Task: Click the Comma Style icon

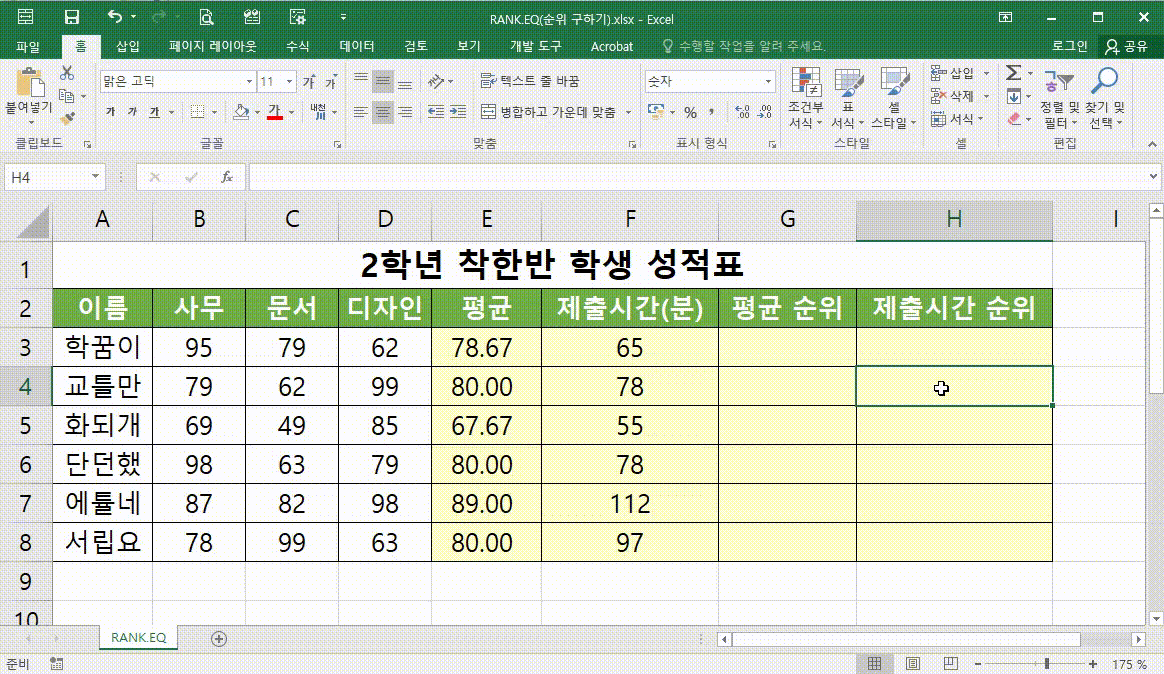Action: (x=712, y=113)
